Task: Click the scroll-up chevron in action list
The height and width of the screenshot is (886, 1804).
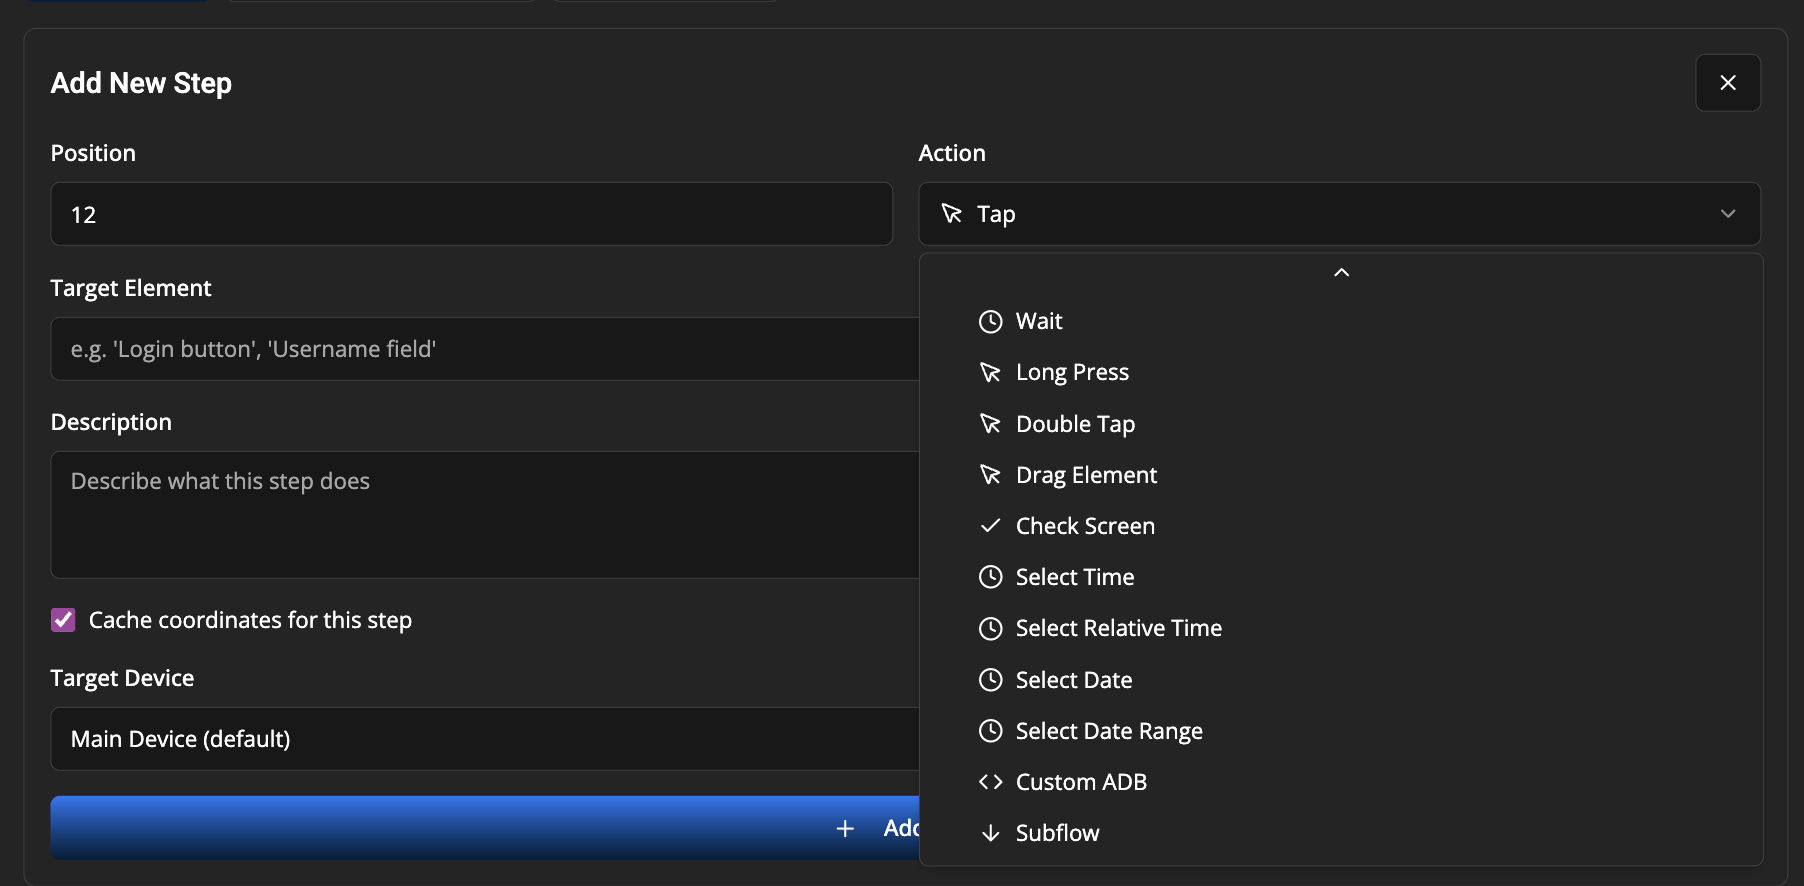Action: (1341, 272)
